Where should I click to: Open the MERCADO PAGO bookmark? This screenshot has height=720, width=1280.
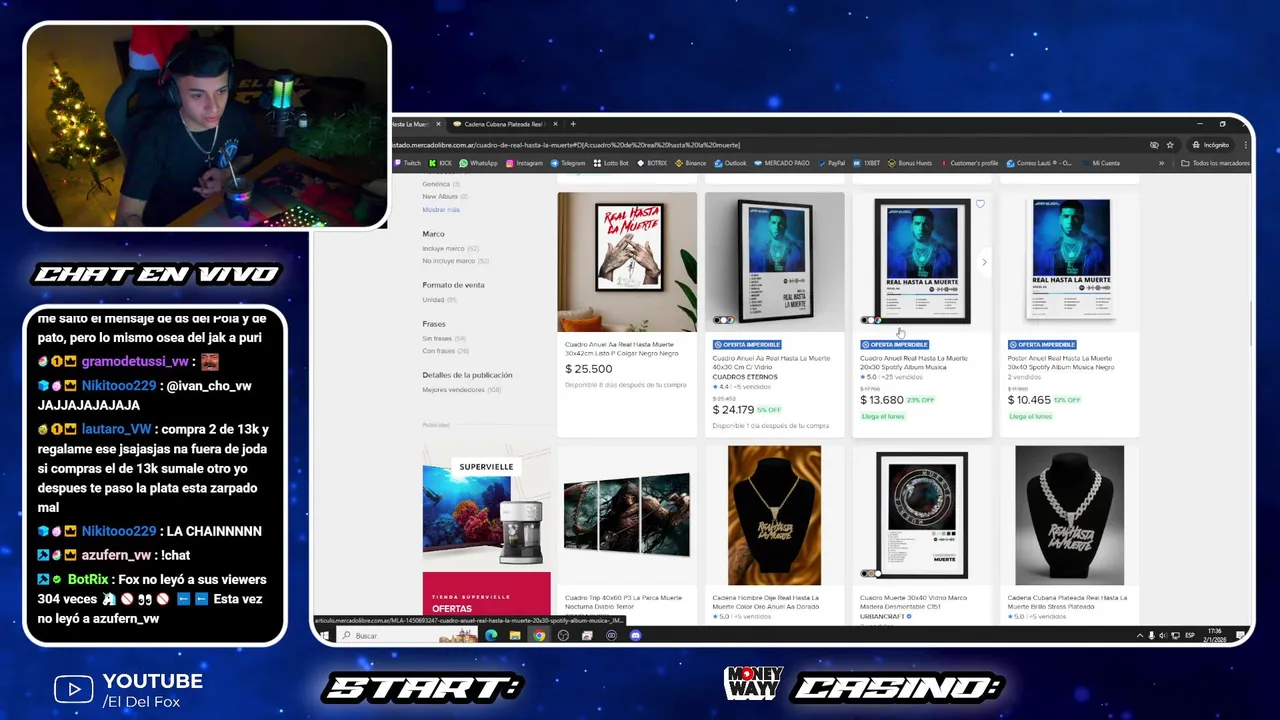pos(782,163)
